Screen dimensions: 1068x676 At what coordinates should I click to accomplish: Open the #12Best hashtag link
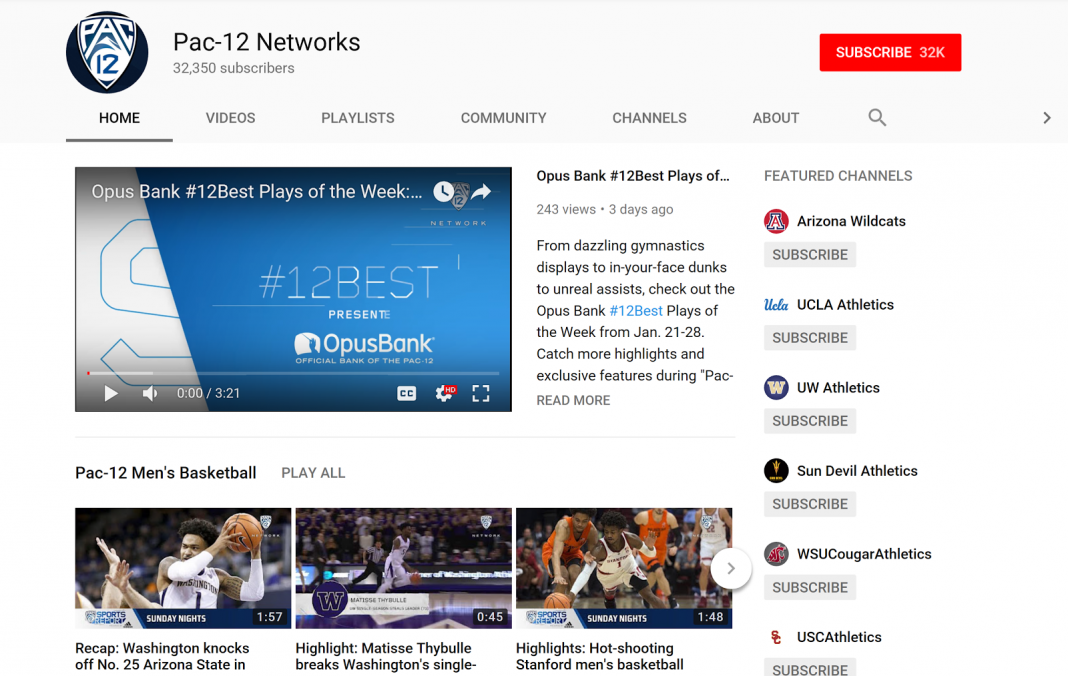click(635, 311)
